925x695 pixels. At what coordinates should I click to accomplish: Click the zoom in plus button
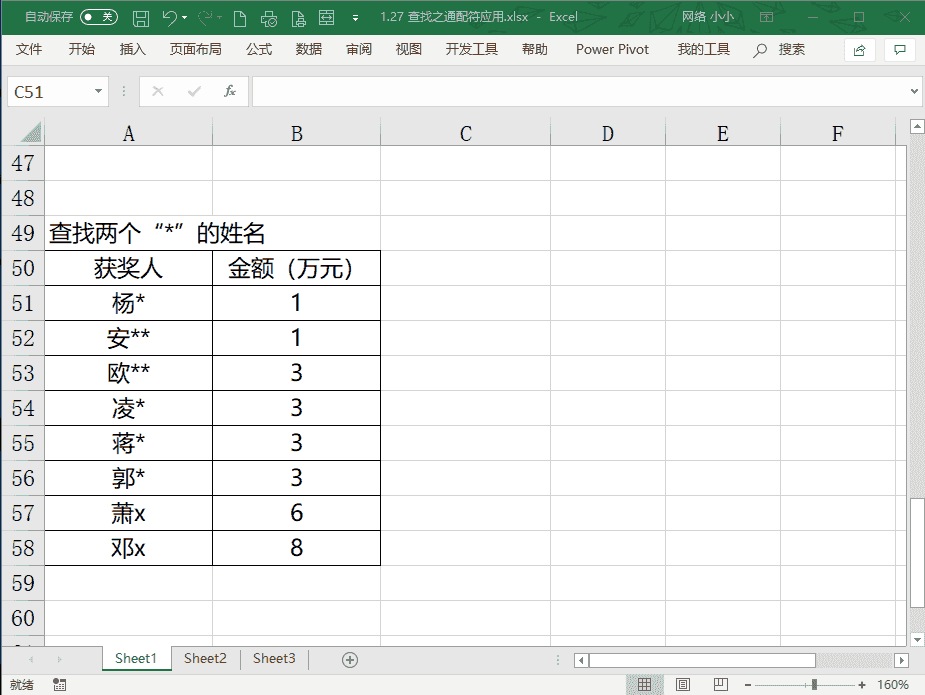click(x=862, y=685)
